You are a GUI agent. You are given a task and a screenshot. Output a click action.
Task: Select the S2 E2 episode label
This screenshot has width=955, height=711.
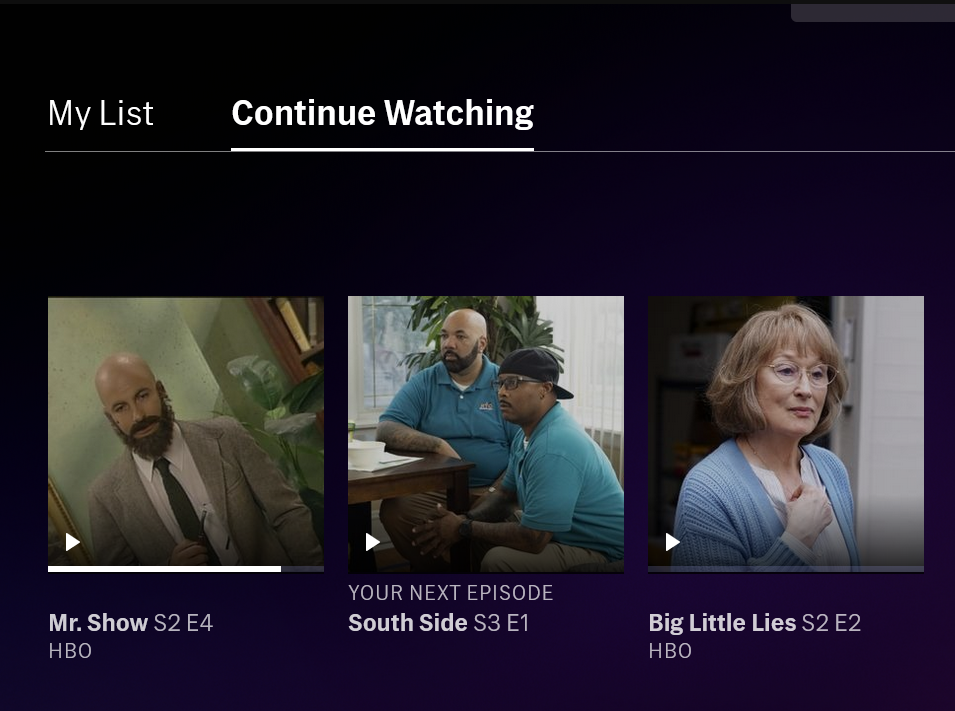point(831,623)
